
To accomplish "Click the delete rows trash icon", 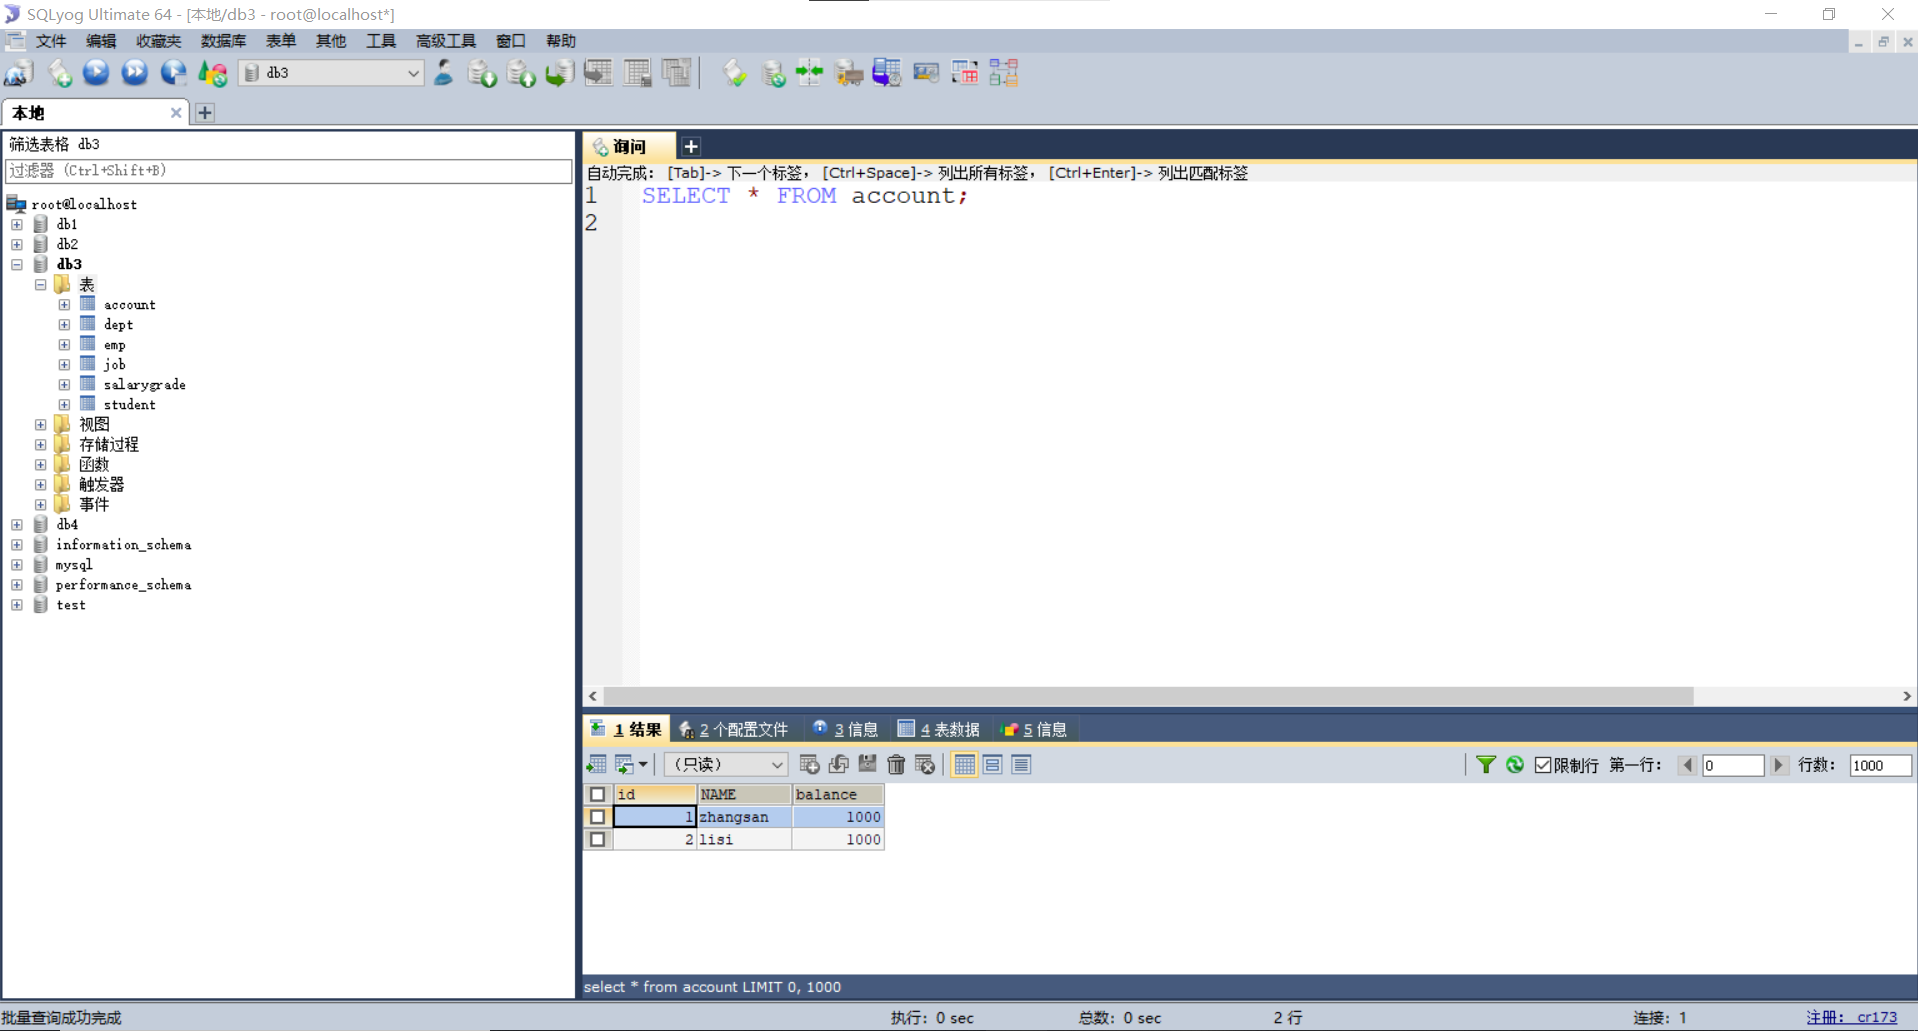I will (x=896, y=765).
